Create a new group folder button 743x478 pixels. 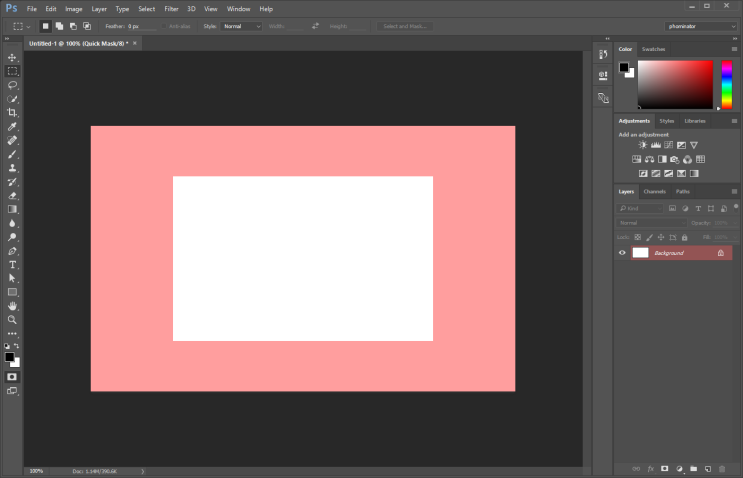point(693,469)
